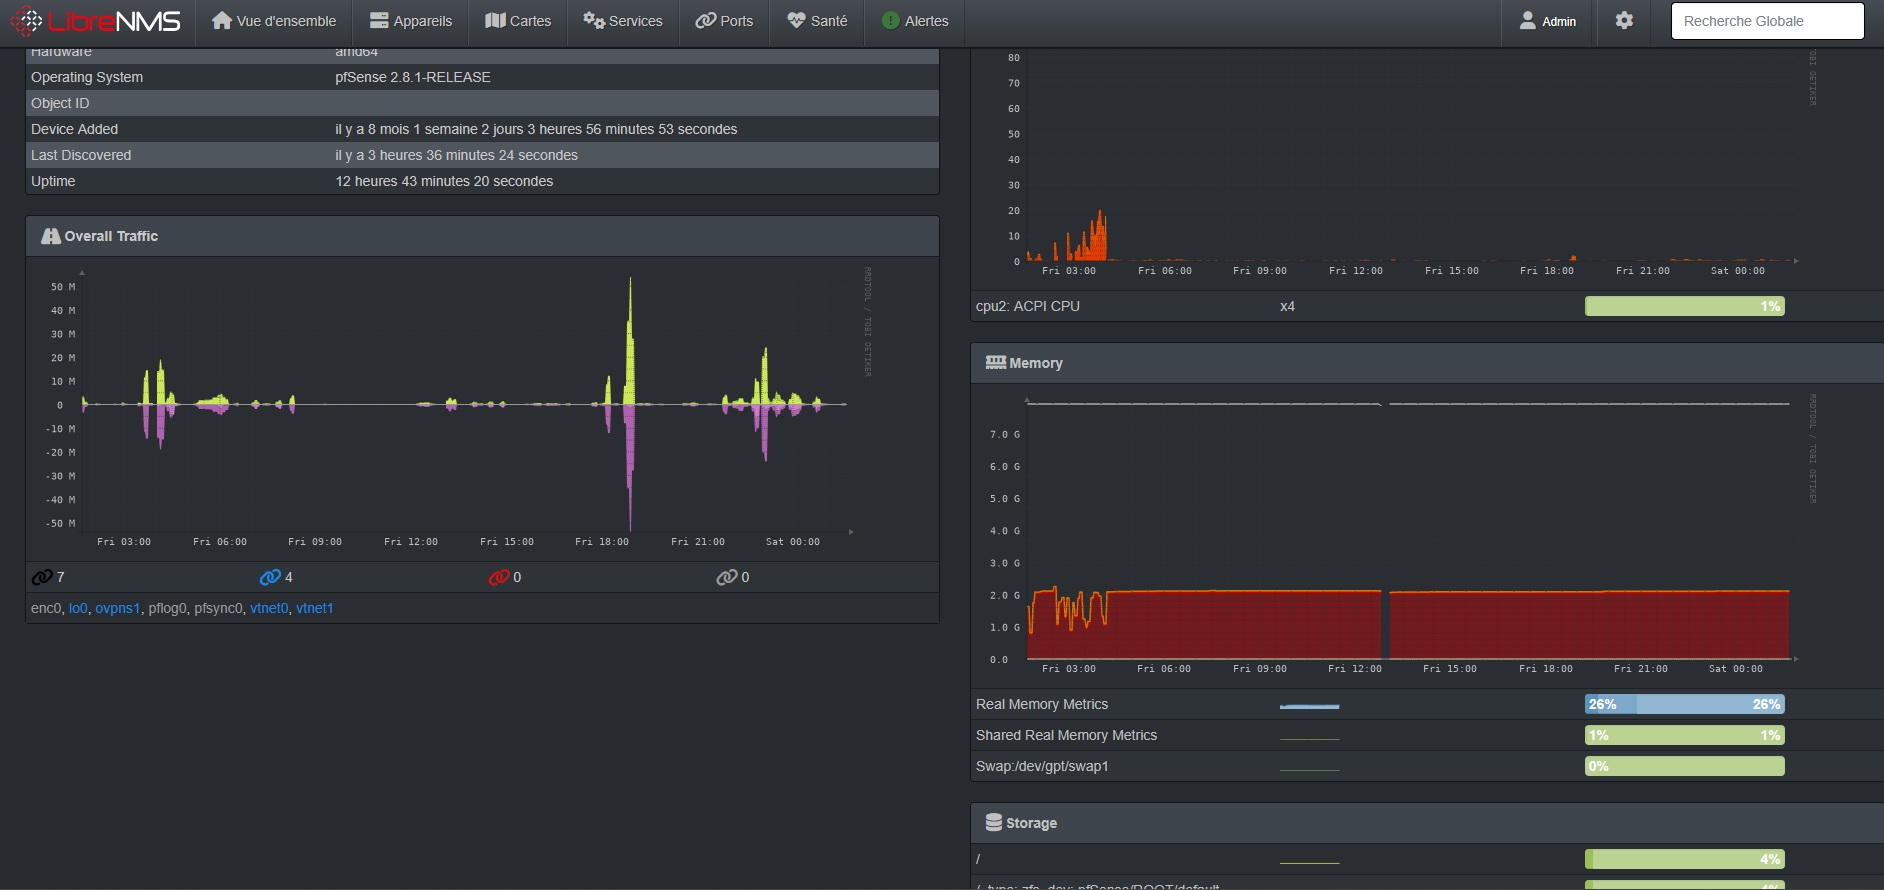The image size is (1884, 890).
Task: Click the total ports link icon
Action: click(42, 577)
